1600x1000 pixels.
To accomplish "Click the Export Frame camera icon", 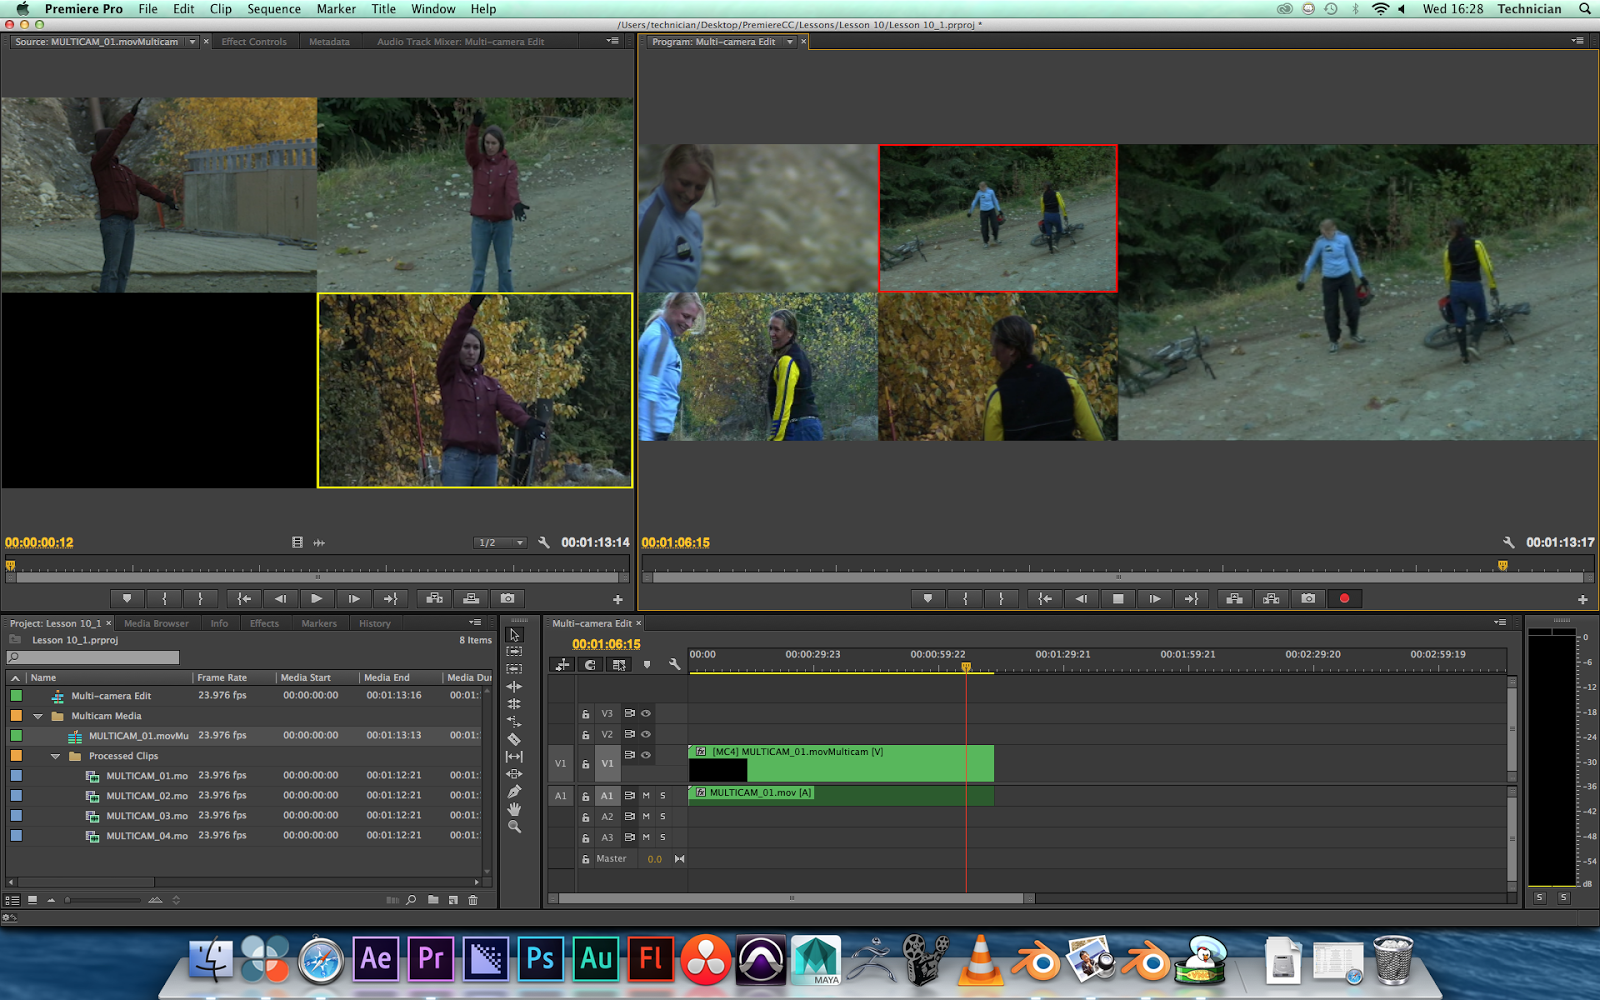I will (1308, 598).
